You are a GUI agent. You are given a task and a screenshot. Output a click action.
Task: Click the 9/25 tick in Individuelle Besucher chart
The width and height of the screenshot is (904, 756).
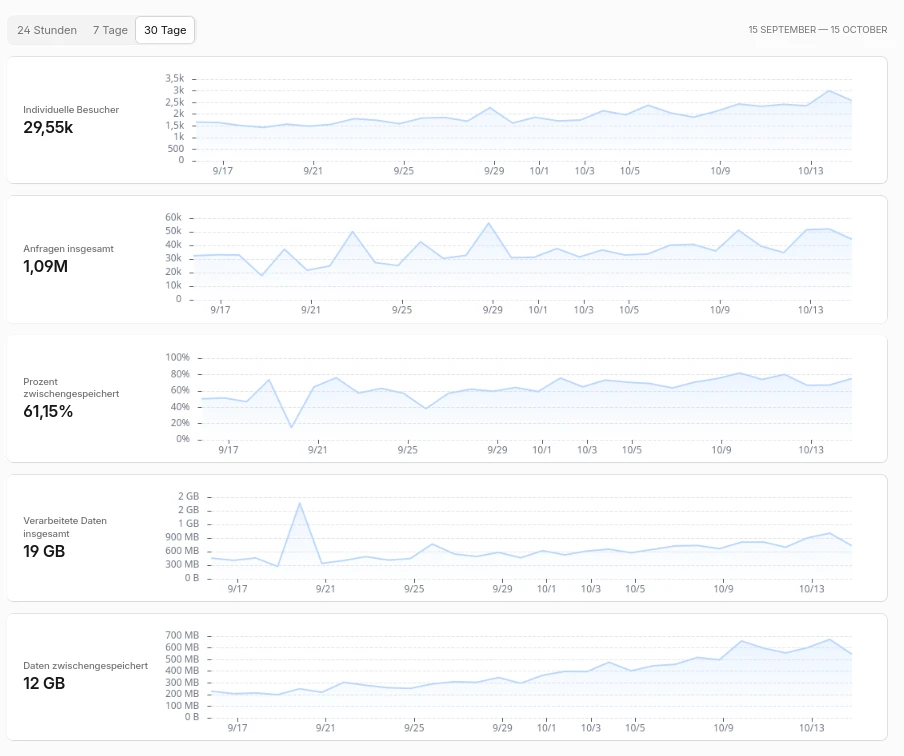[x=404, y=171]
